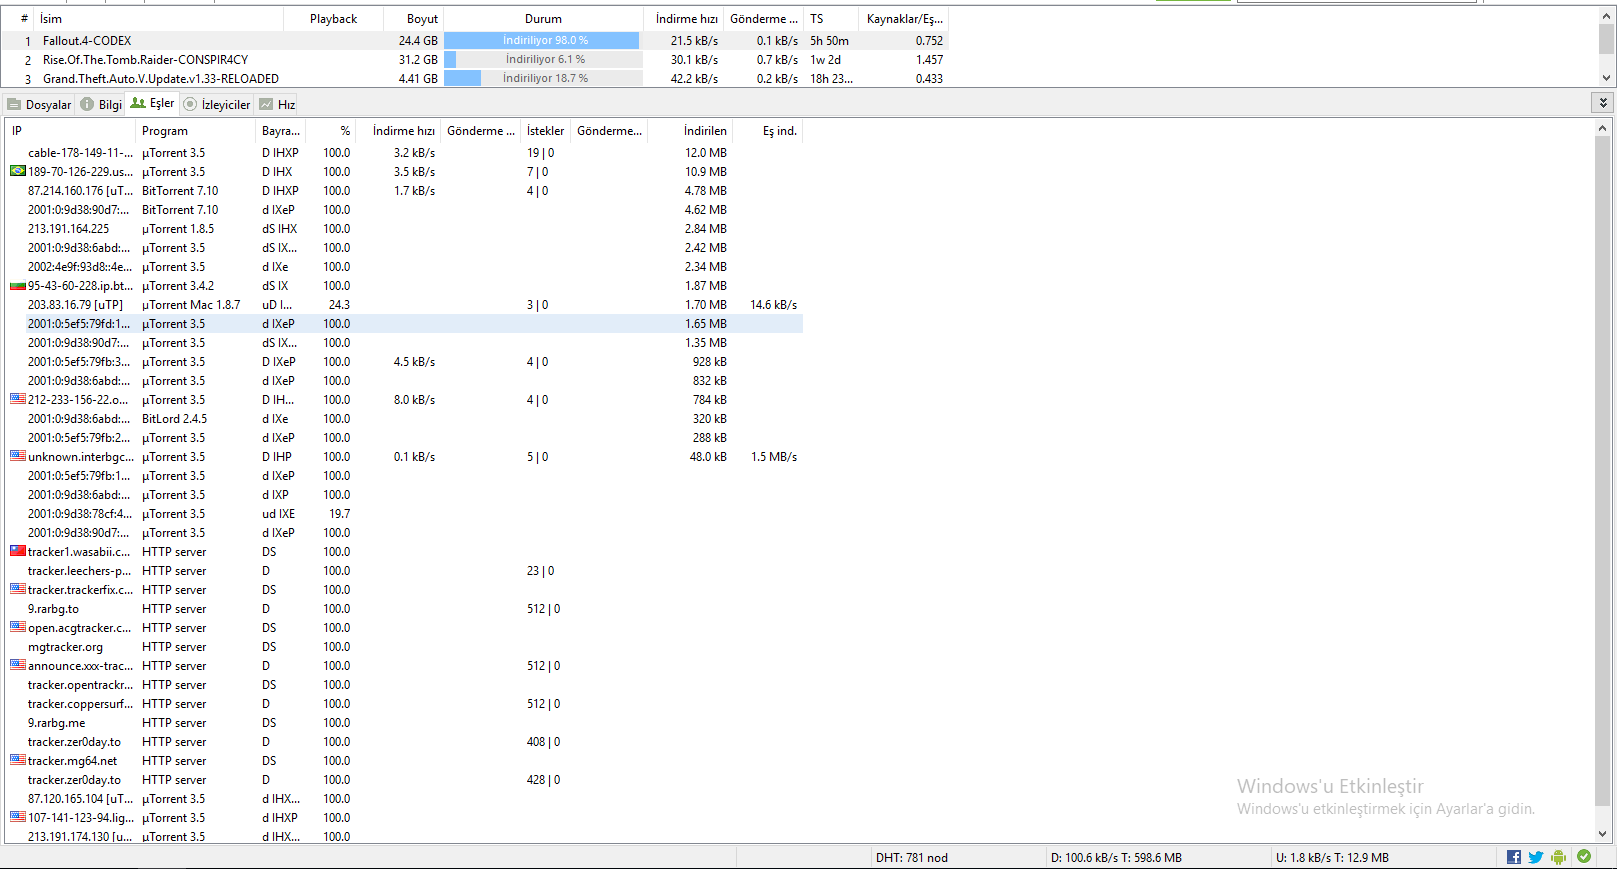Collapse the details panel with double-chevron button

(1603, 103)
